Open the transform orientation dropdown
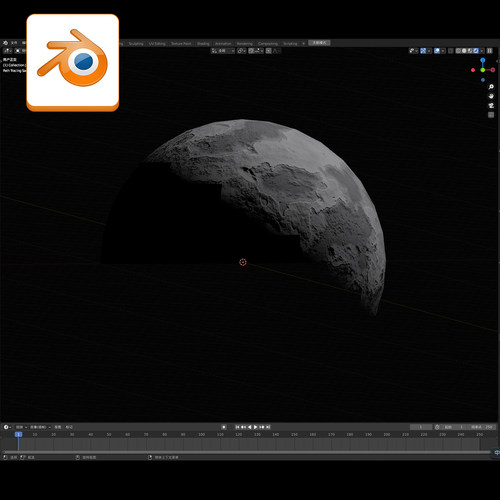The width and height of the screenshot is (500, 500). click(223, 51)
